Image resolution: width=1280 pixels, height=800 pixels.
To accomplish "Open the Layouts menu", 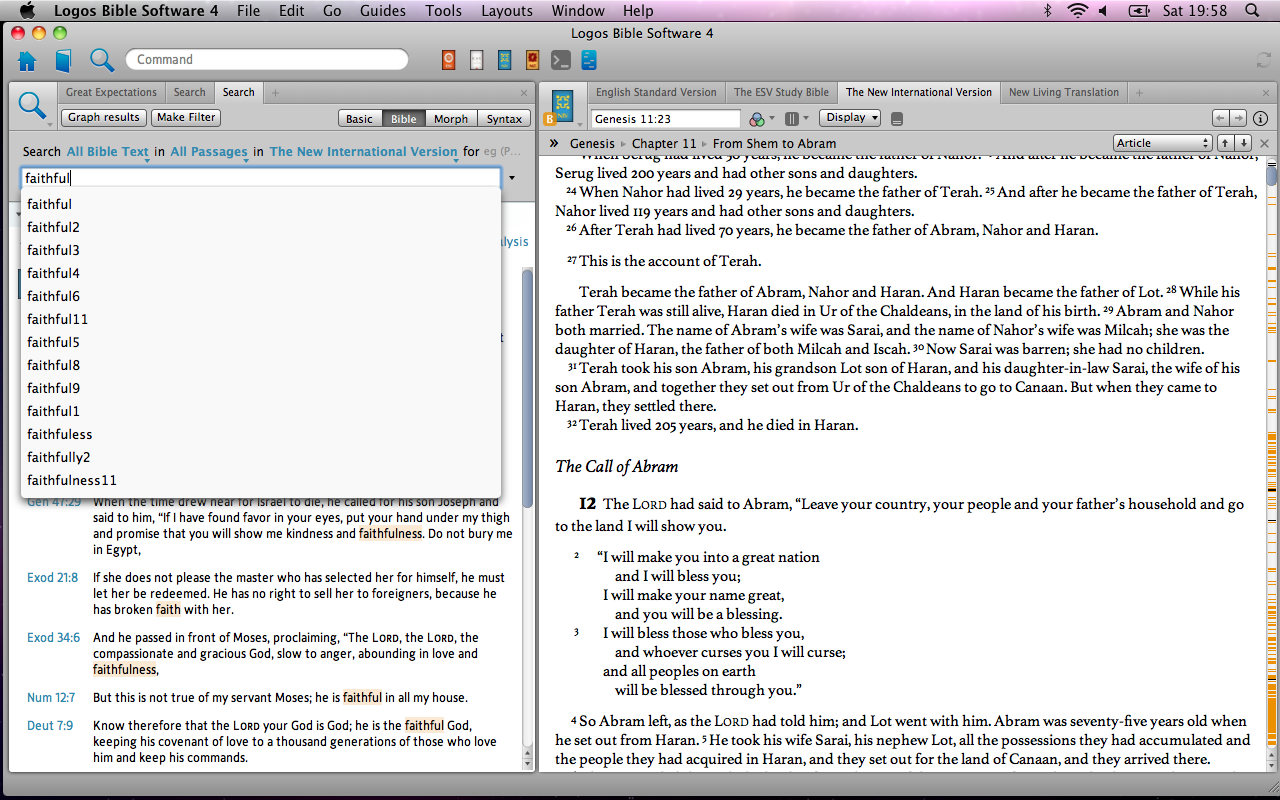I will (x=507, y=11).
